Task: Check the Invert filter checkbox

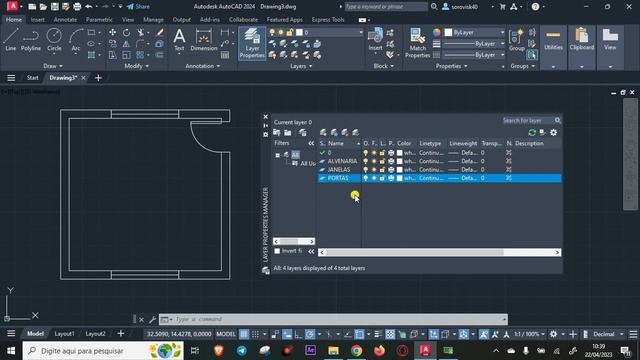Action: 277,251
